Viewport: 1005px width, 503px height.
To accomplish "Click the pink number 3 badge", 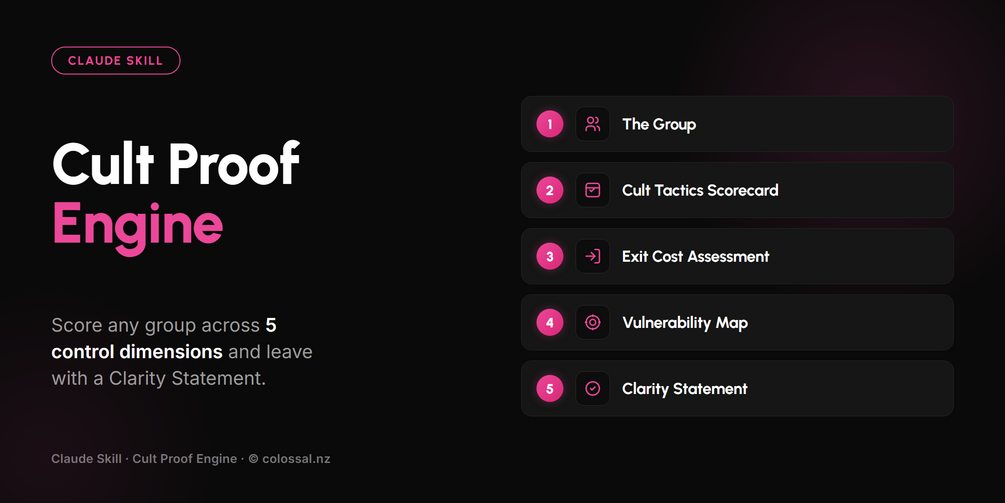I will coord(550,256).
